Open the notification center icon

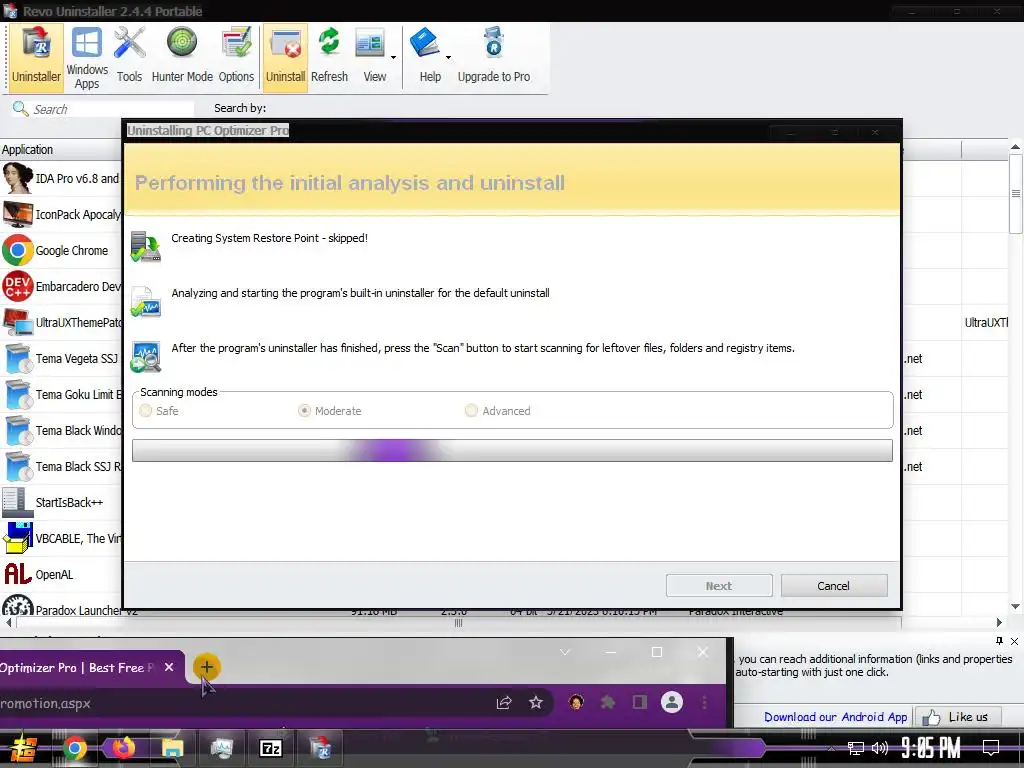pos(991,748)
